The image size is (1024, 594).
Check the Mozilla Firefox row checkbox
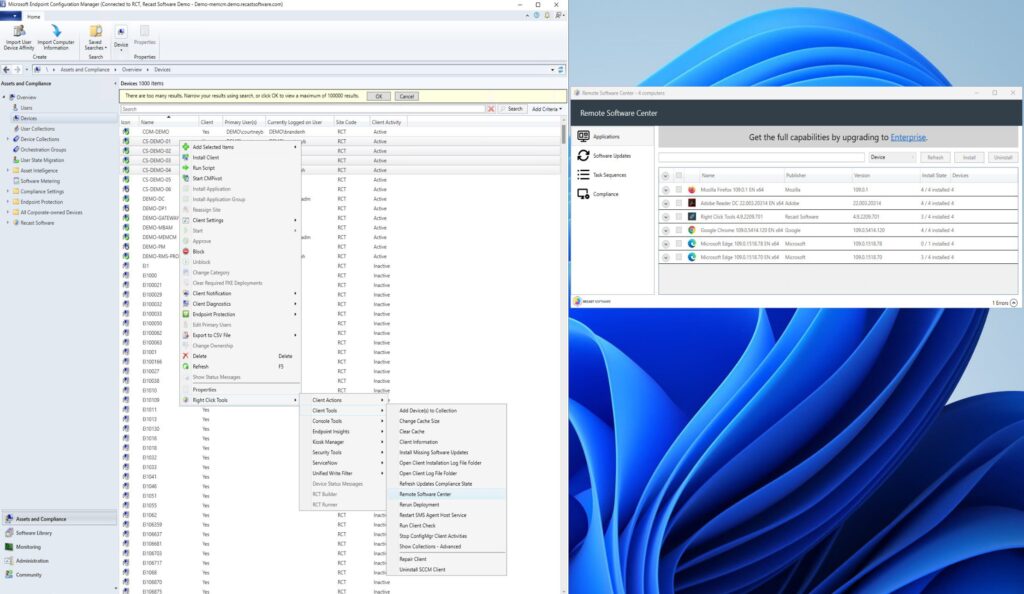coord(678,189)
